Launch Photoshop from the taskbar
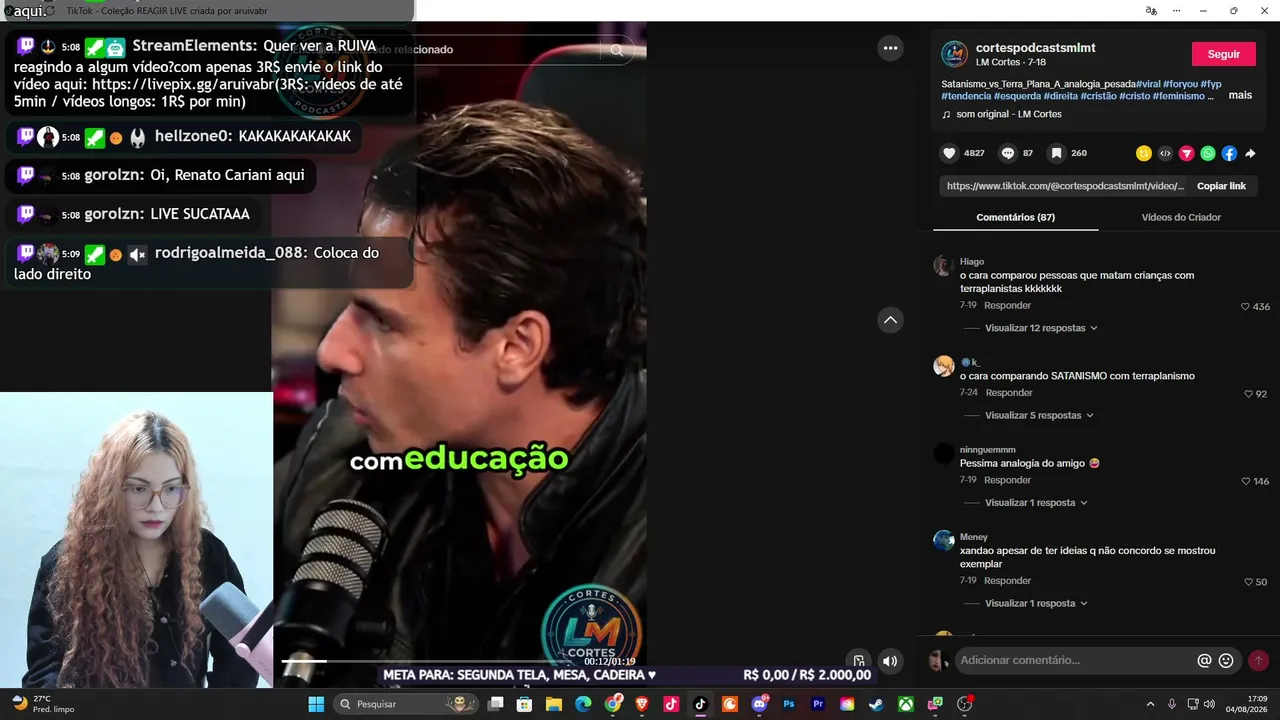Screen dimensions: 1280x720 coord(789,704)
